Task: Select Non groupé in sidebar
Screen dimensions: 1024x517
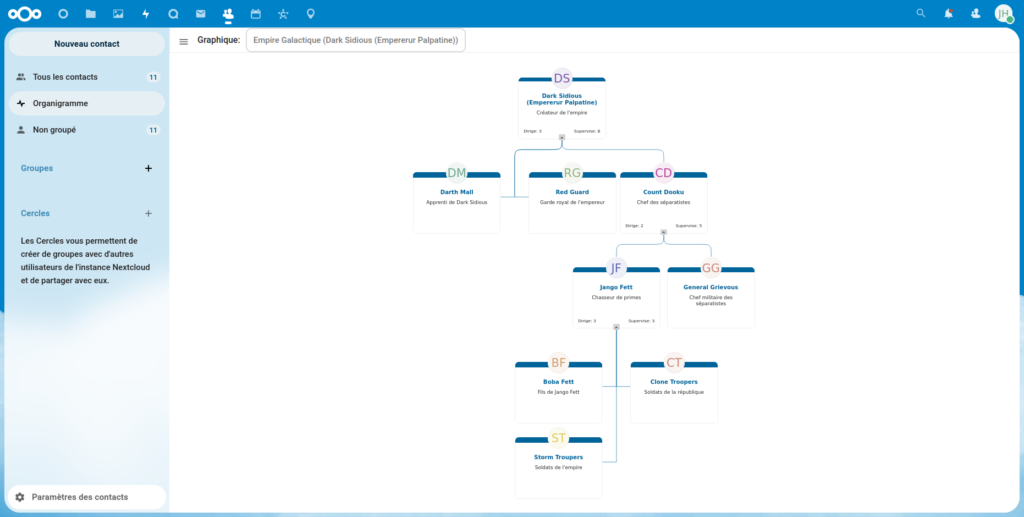Action: (x=87, y=130)
